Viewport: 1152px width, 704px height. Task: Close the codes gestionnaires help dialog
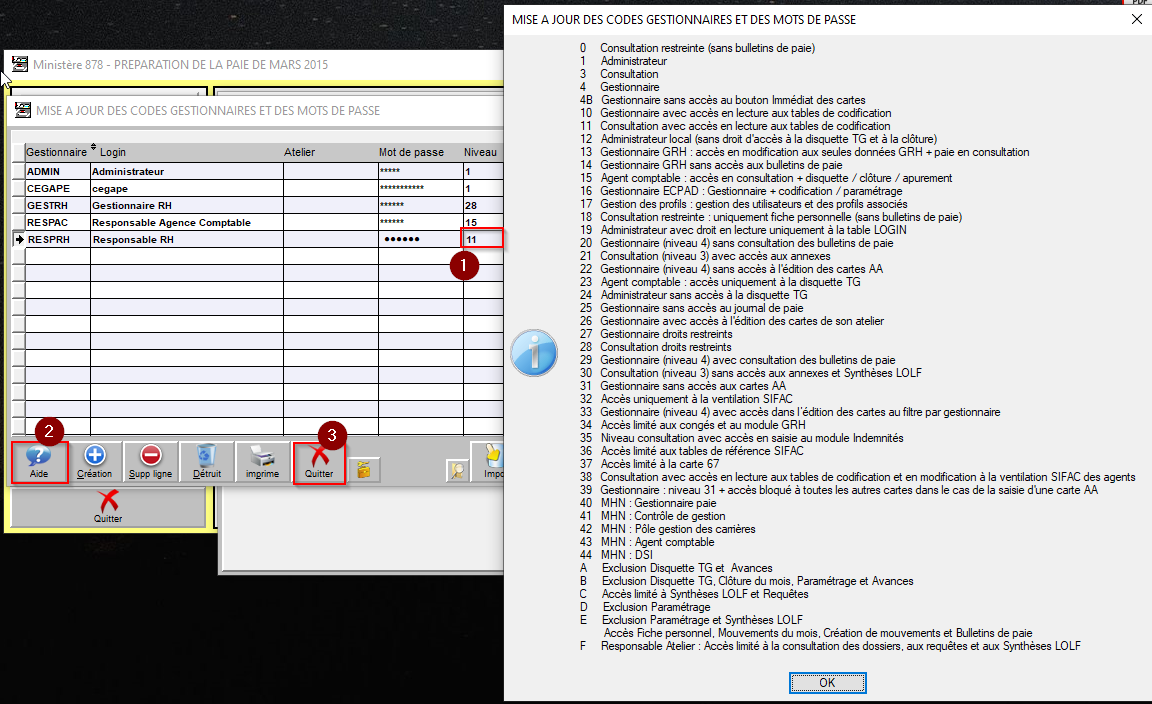click(1135, 19)
